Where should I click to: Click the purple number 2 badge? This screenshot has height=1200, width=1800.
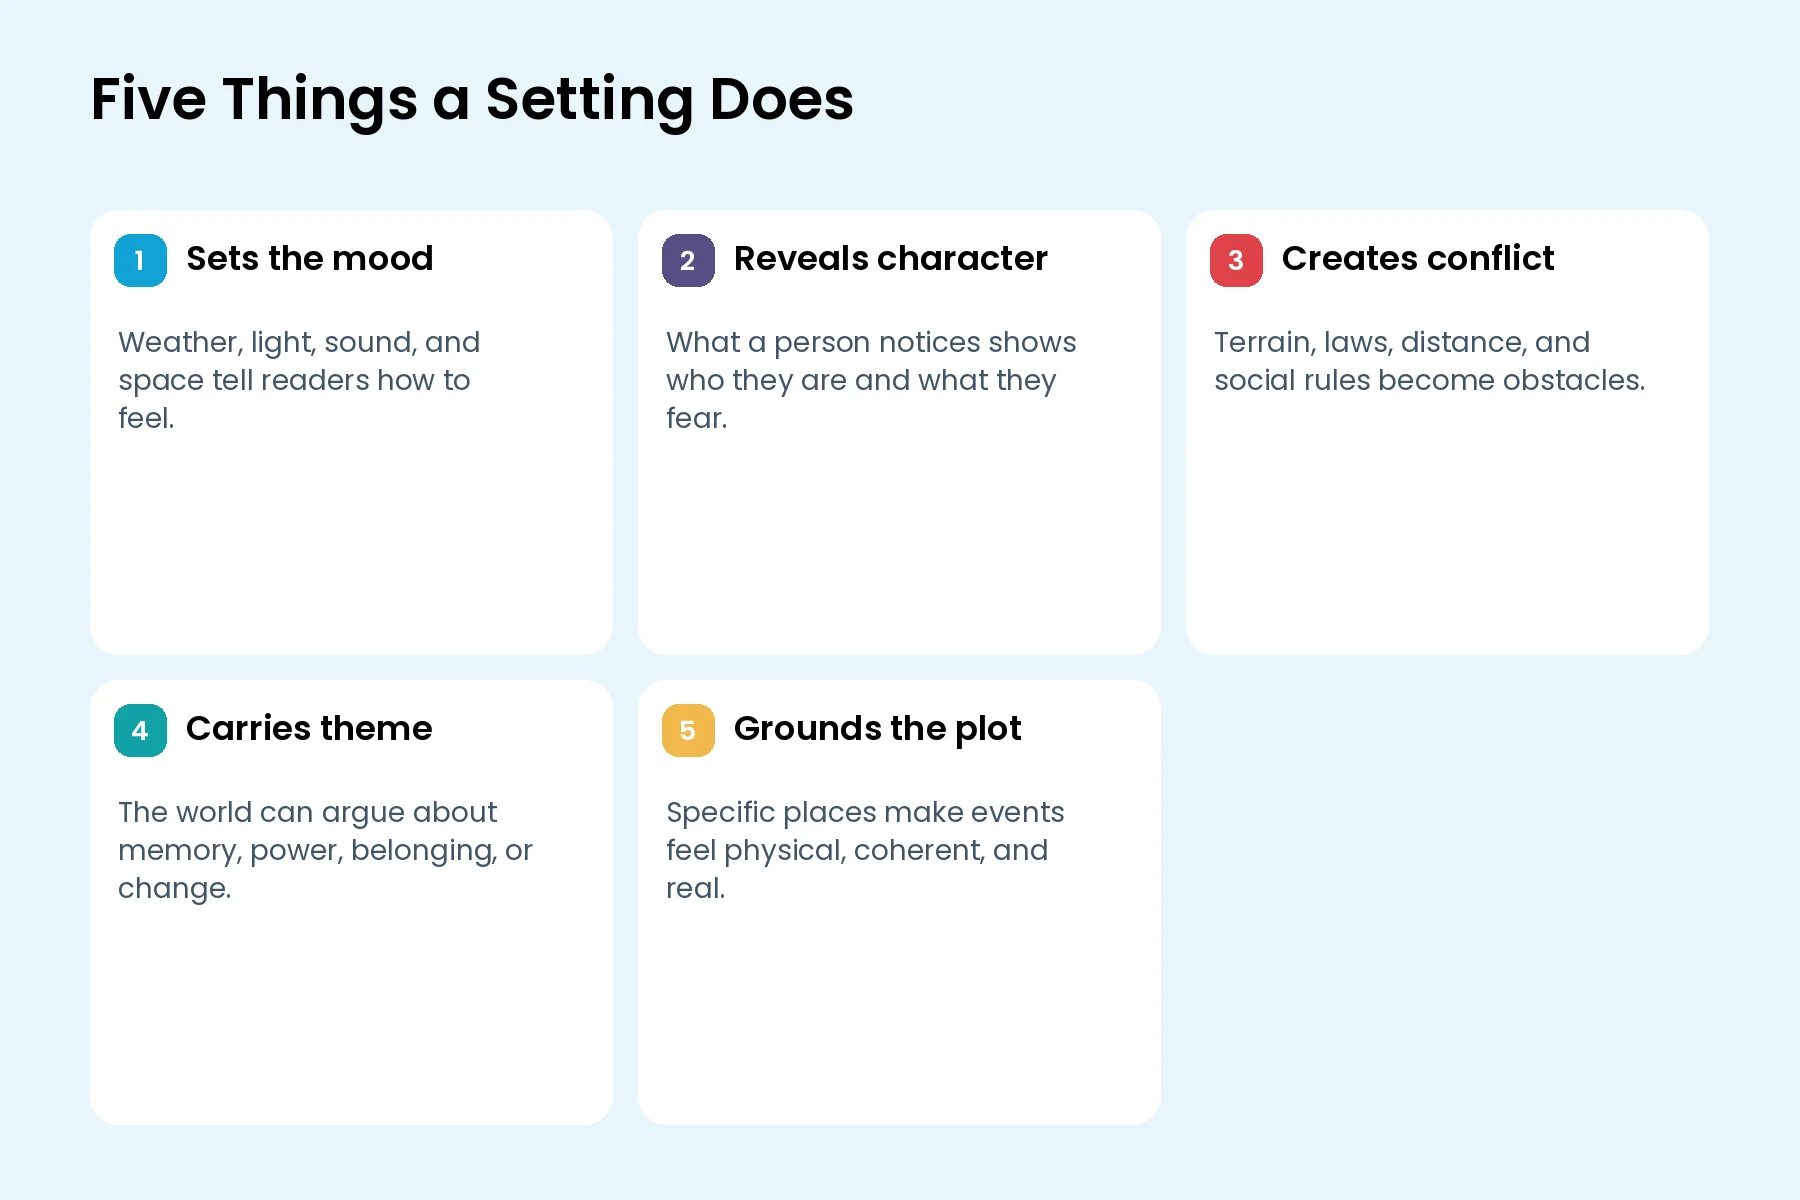point(688,260)
